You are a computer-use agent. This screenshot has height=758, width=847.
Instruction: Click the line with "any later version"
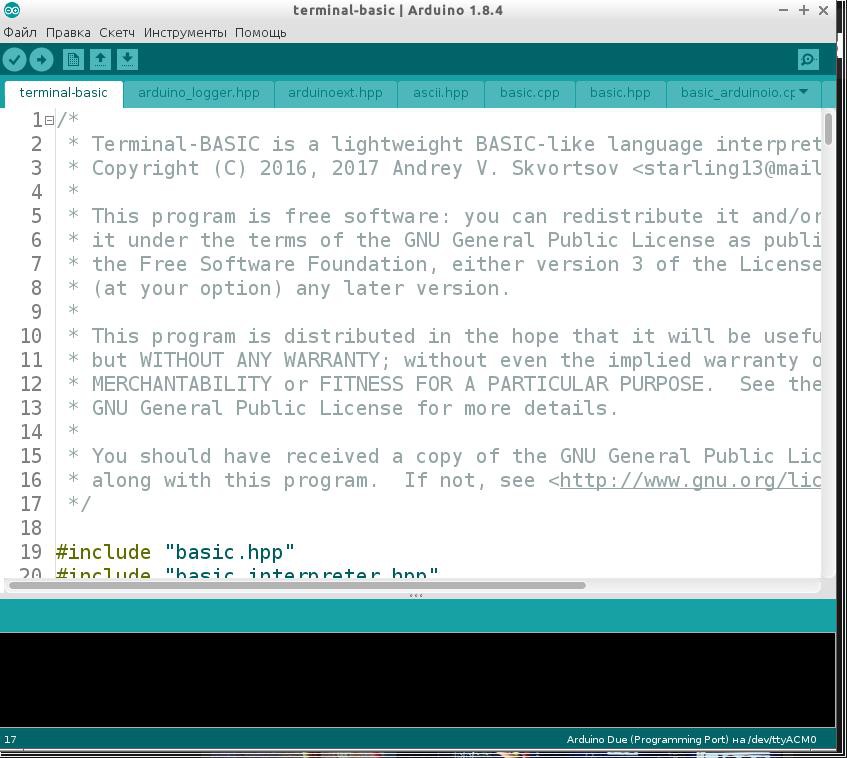point(289,289)
